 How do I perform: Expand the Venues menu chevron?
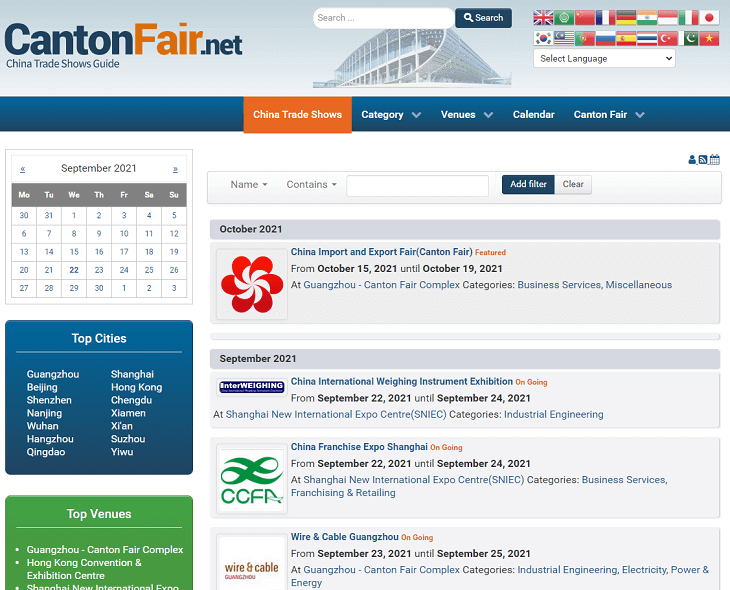coord(488,115)
